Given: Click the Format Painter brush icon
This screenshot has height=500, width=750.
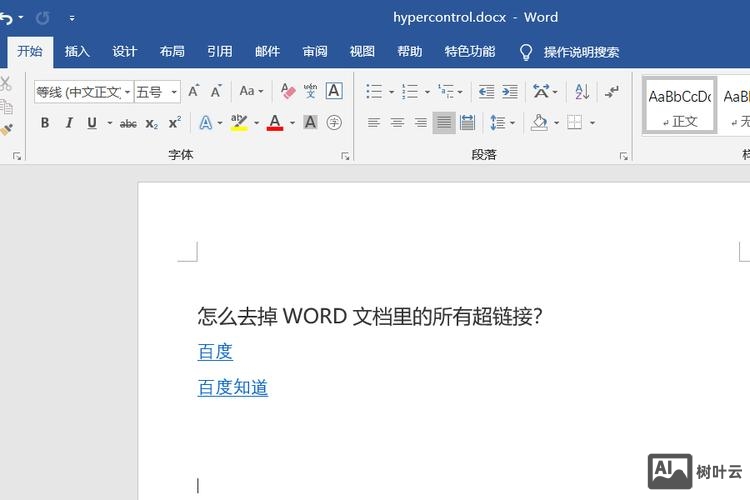Looking at the screenshot, I should 6,130.
